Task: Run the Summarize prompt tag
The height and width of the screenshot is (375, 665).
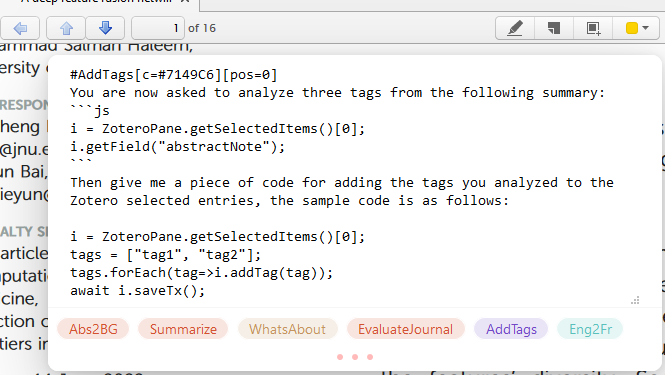Action: tap(183, 329)
